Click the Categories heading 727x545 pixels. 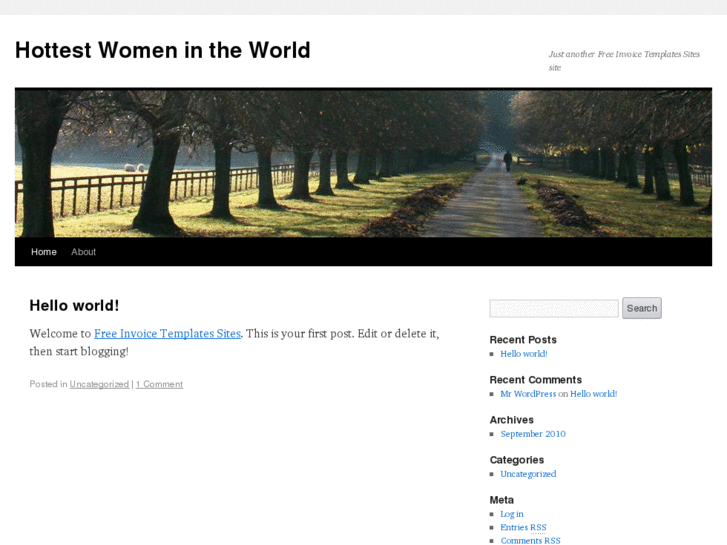(x=517, y=460)
